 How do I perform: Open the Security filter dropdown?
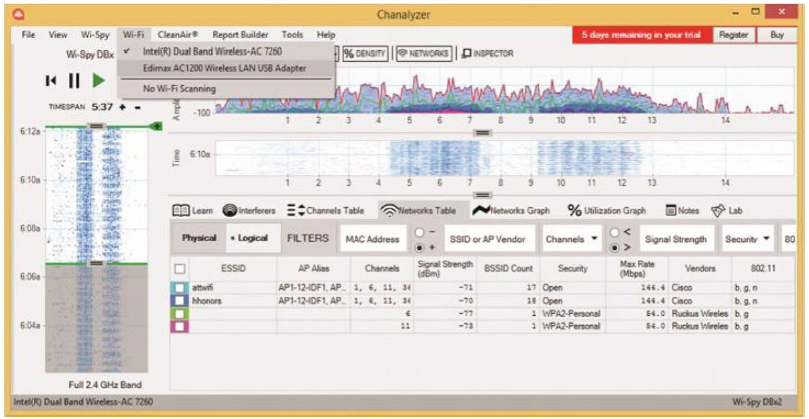(747, 239)
